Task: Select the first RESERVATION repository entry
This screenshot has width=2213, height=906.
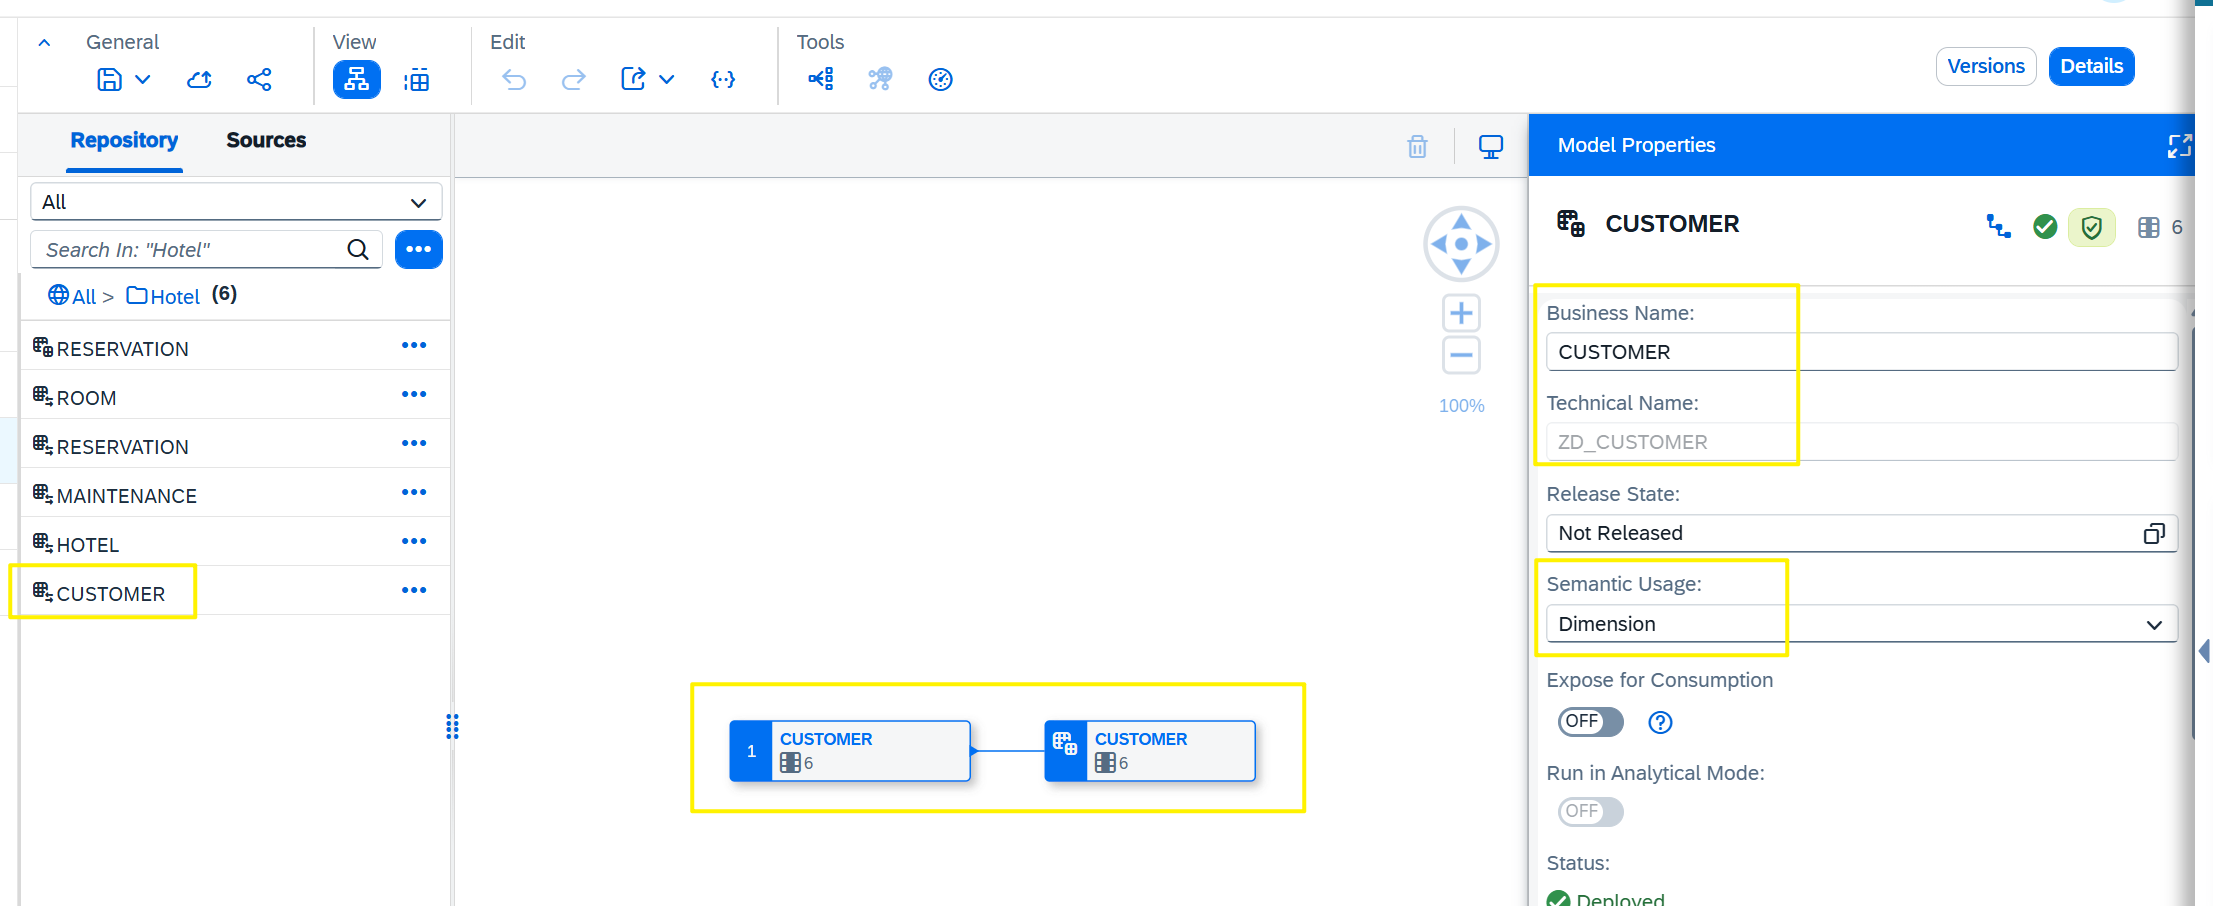Action: tap(236, 346)
